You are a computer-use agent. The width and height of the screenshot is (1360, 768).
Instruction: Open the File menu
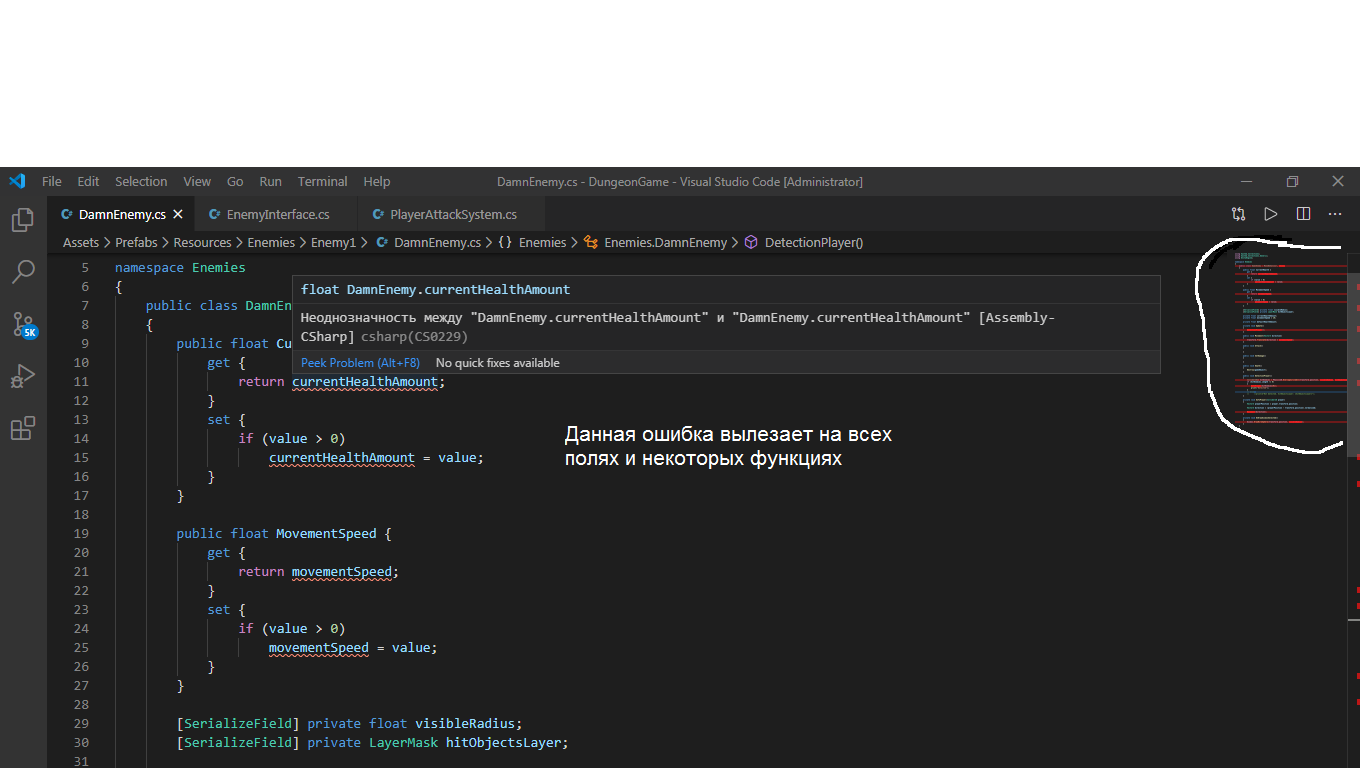click(x=52, y=181)
